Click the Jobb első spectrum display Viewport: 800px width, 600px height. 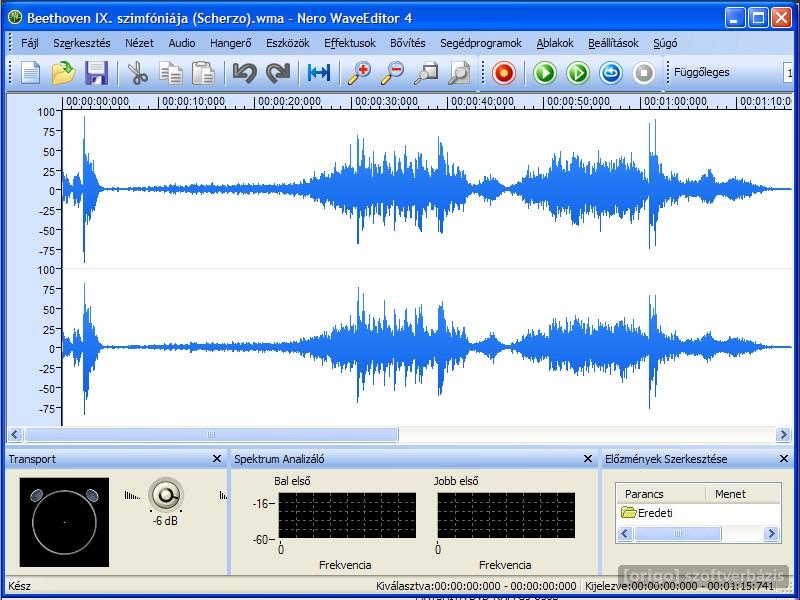tap(506, 515)
